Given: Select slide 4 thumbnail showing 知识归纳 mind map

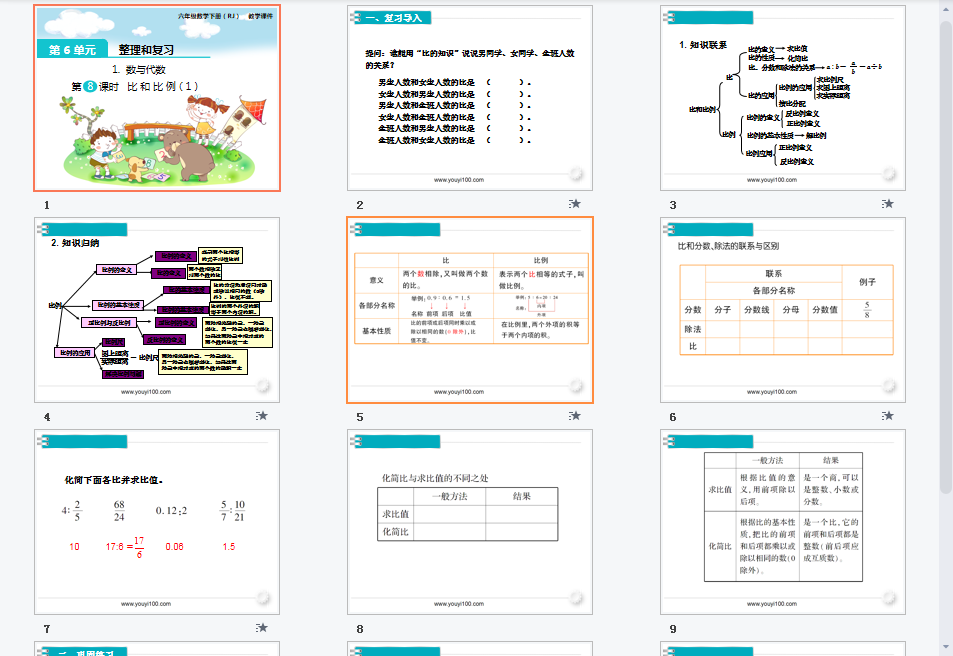Looking at the screenshot, I should pos(157,310).
